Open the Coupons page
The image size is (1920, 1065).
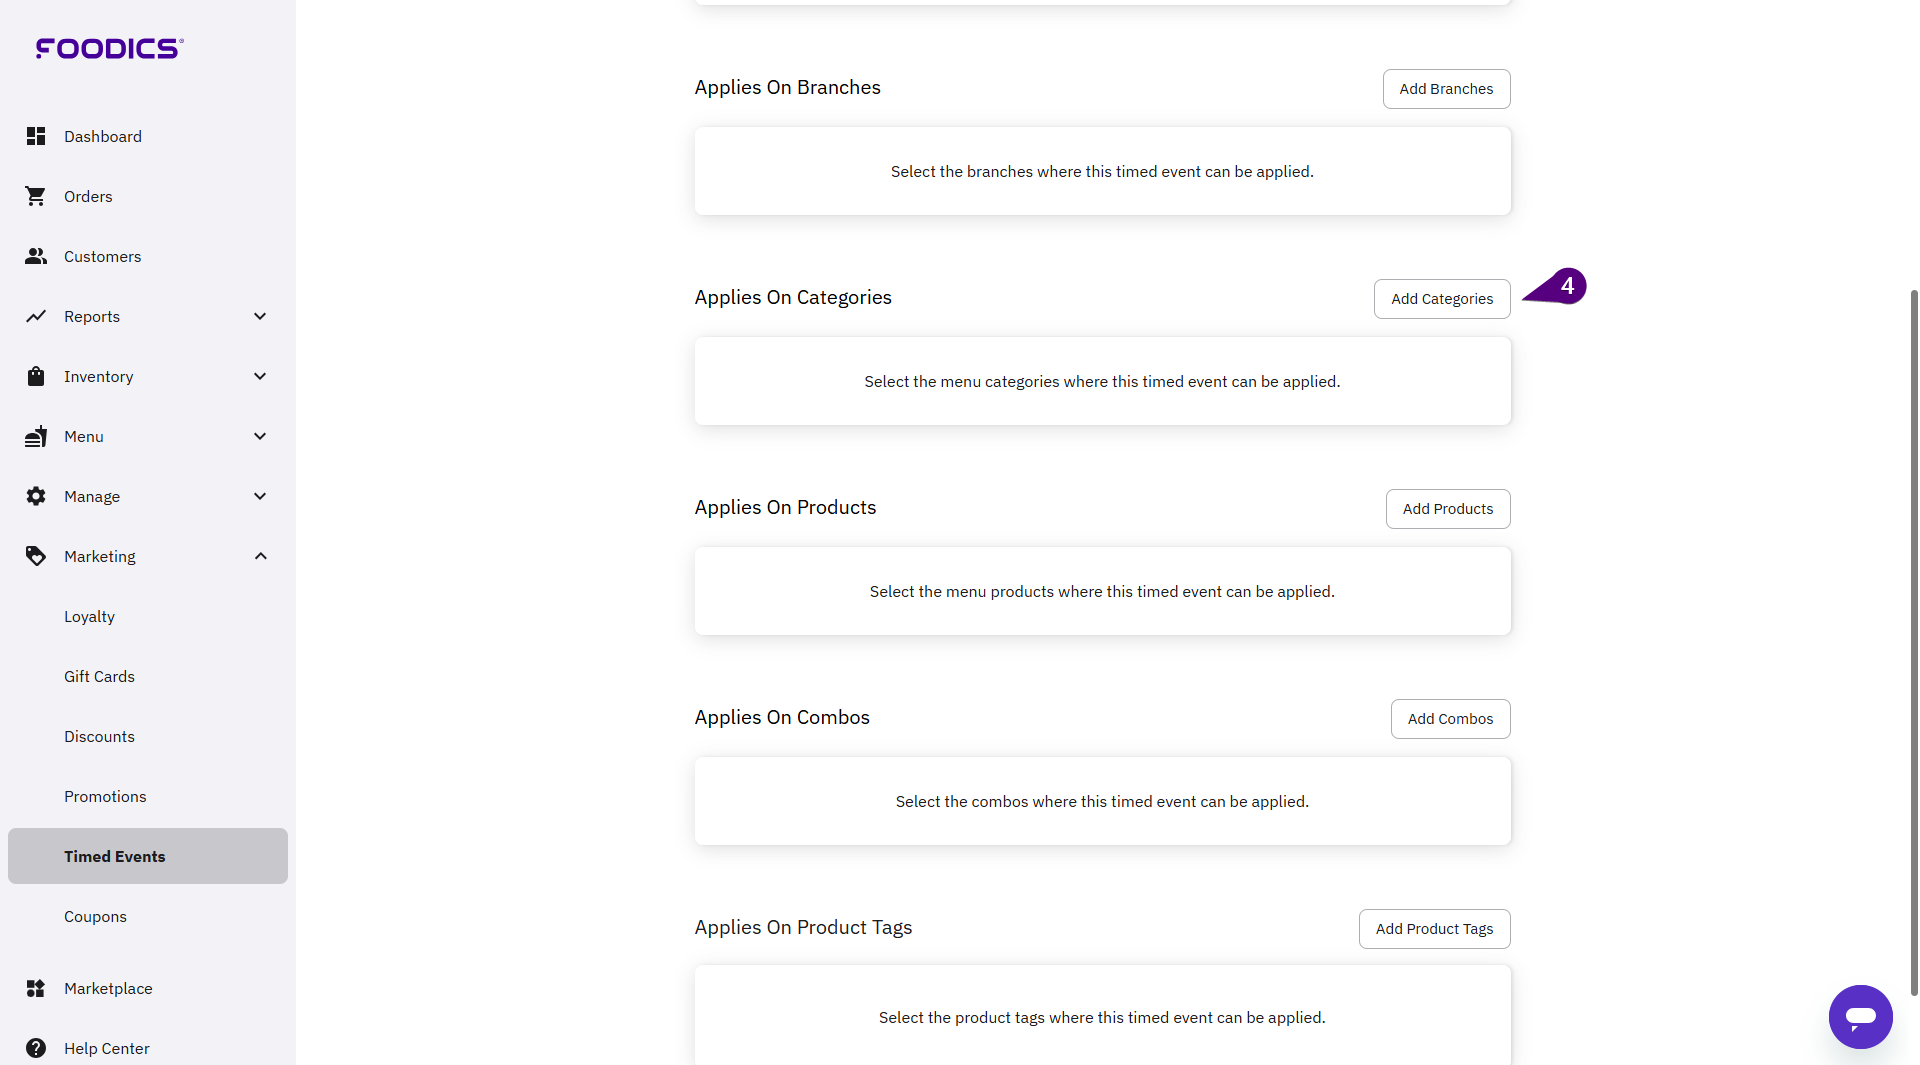95,916
